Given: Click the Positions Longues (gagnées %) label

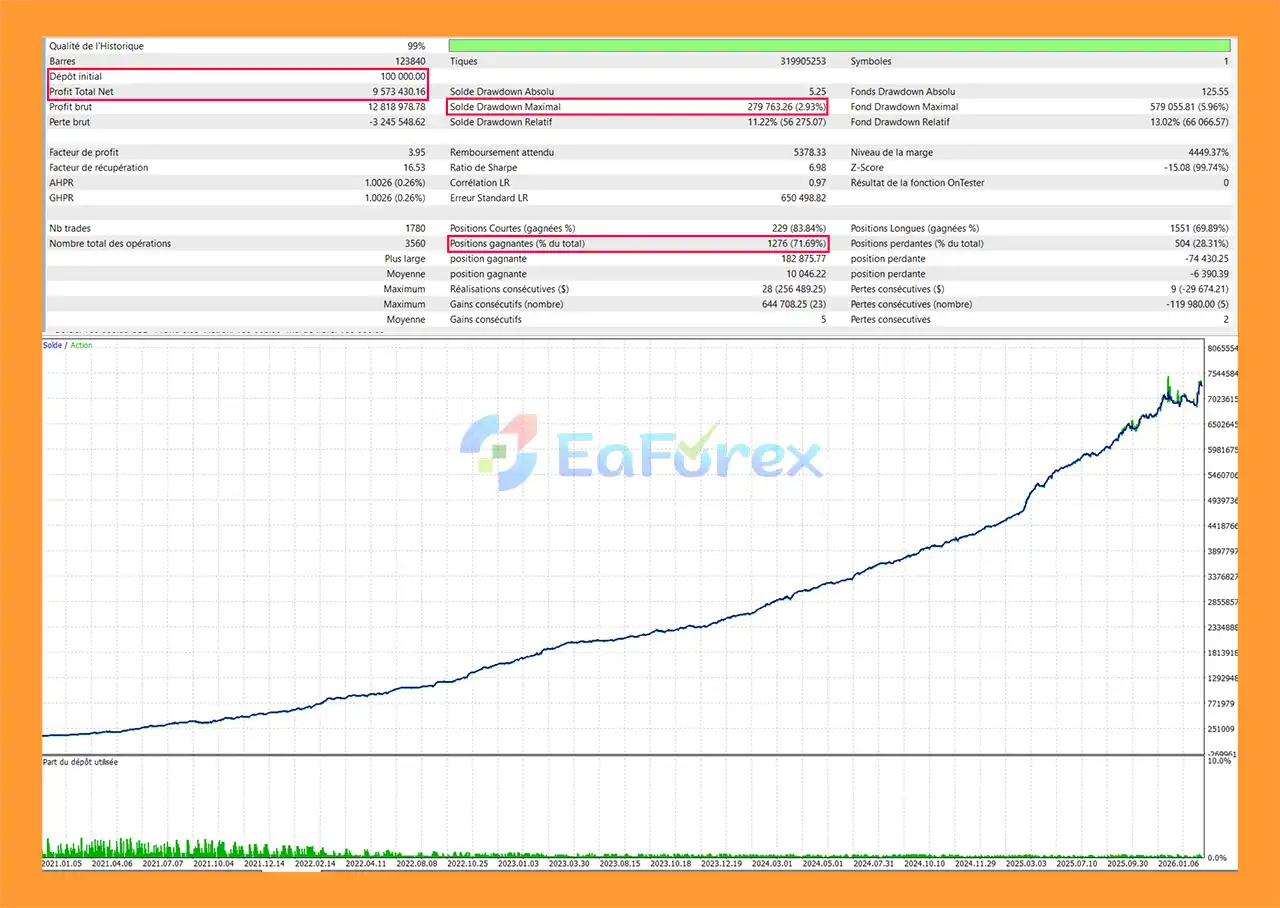Looking at the screenshot, I should click(914, 229).
